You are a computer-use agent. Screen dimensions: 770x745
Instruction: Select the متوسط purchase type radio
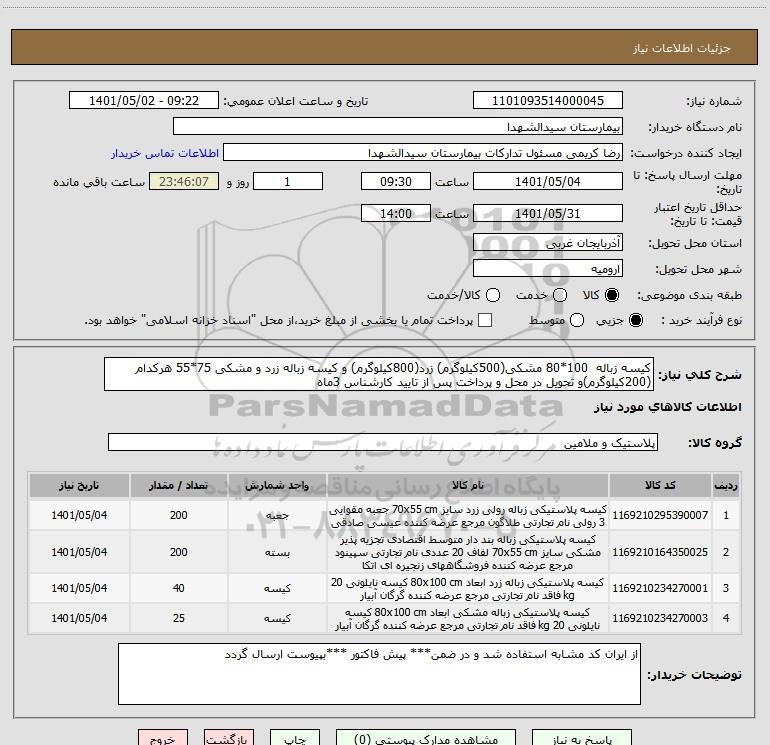574,320
